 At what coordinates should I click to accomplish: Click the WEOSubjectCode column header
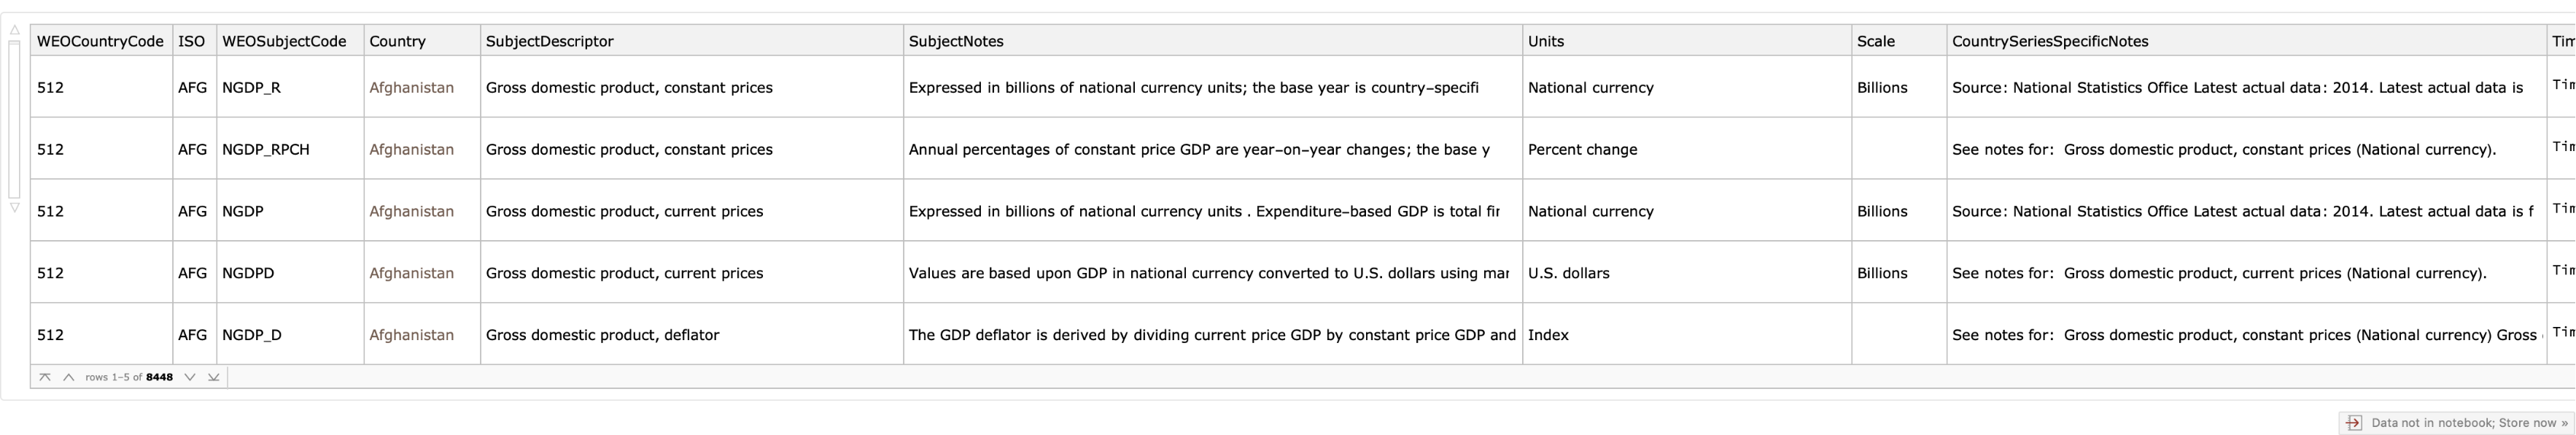(284, 41)
